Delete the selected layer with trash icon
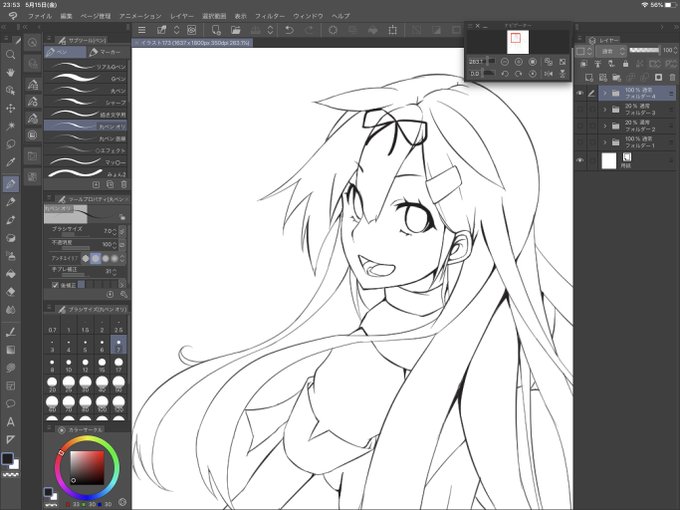 point(672,78)
